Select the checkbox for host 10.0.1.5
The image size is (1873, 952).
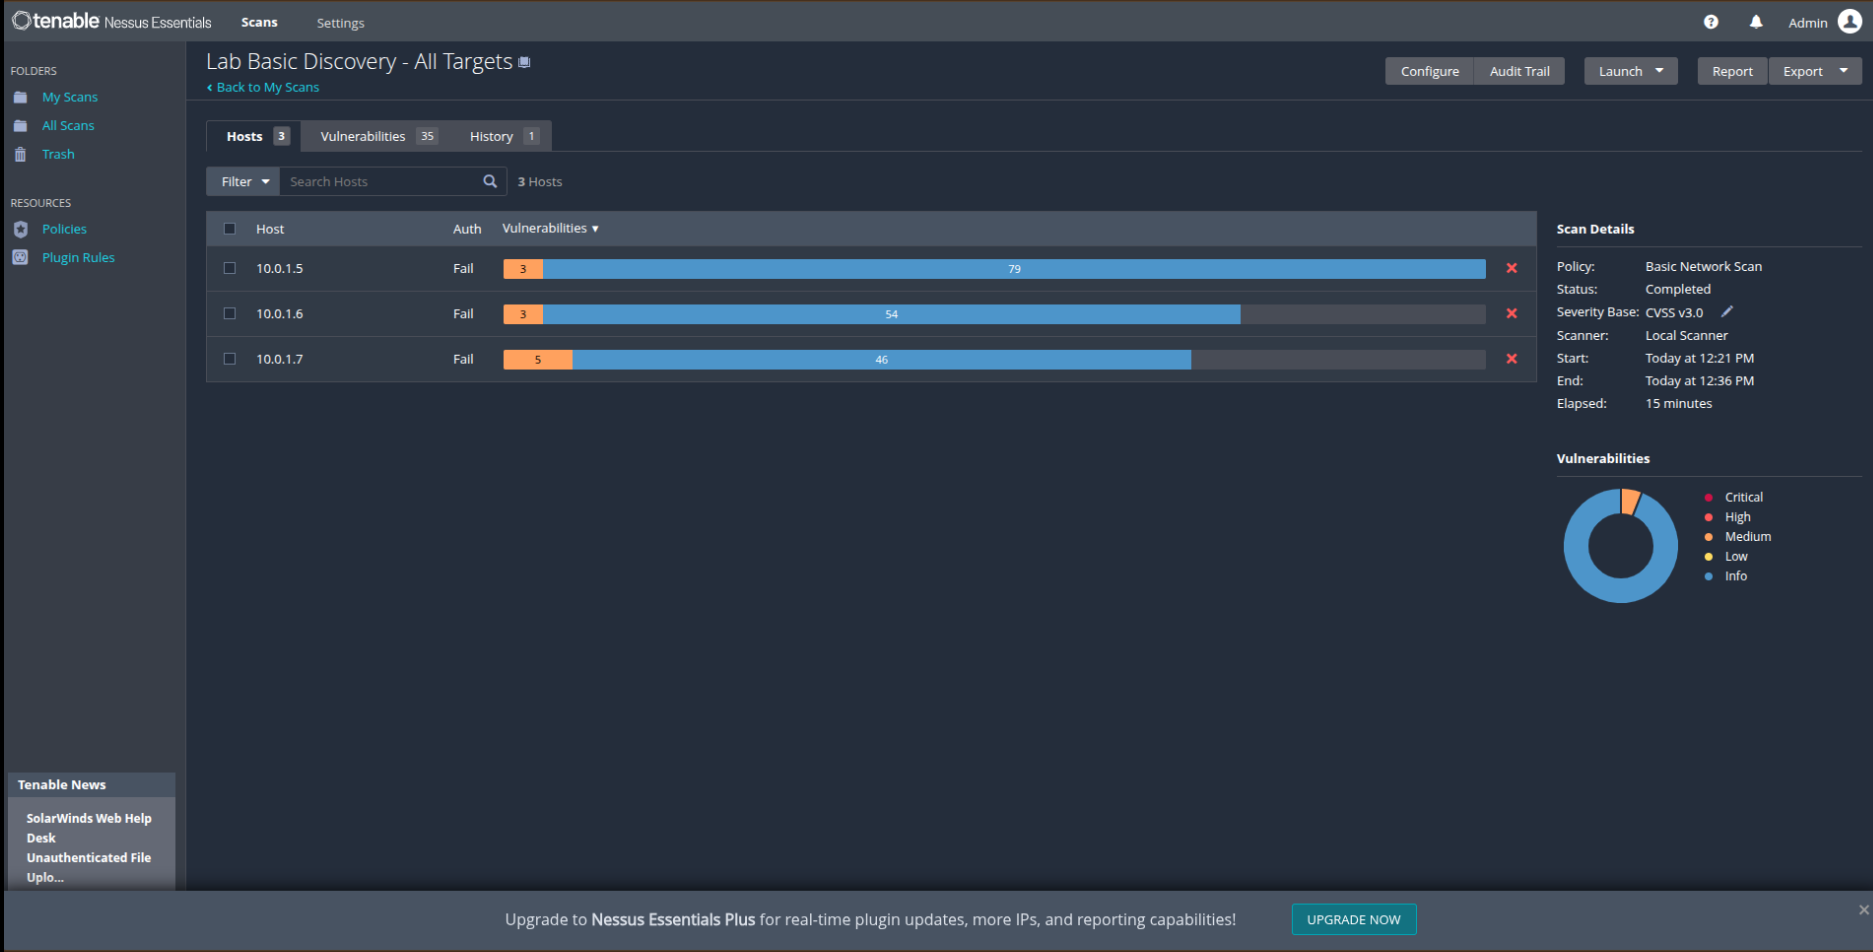pos(230,268)
